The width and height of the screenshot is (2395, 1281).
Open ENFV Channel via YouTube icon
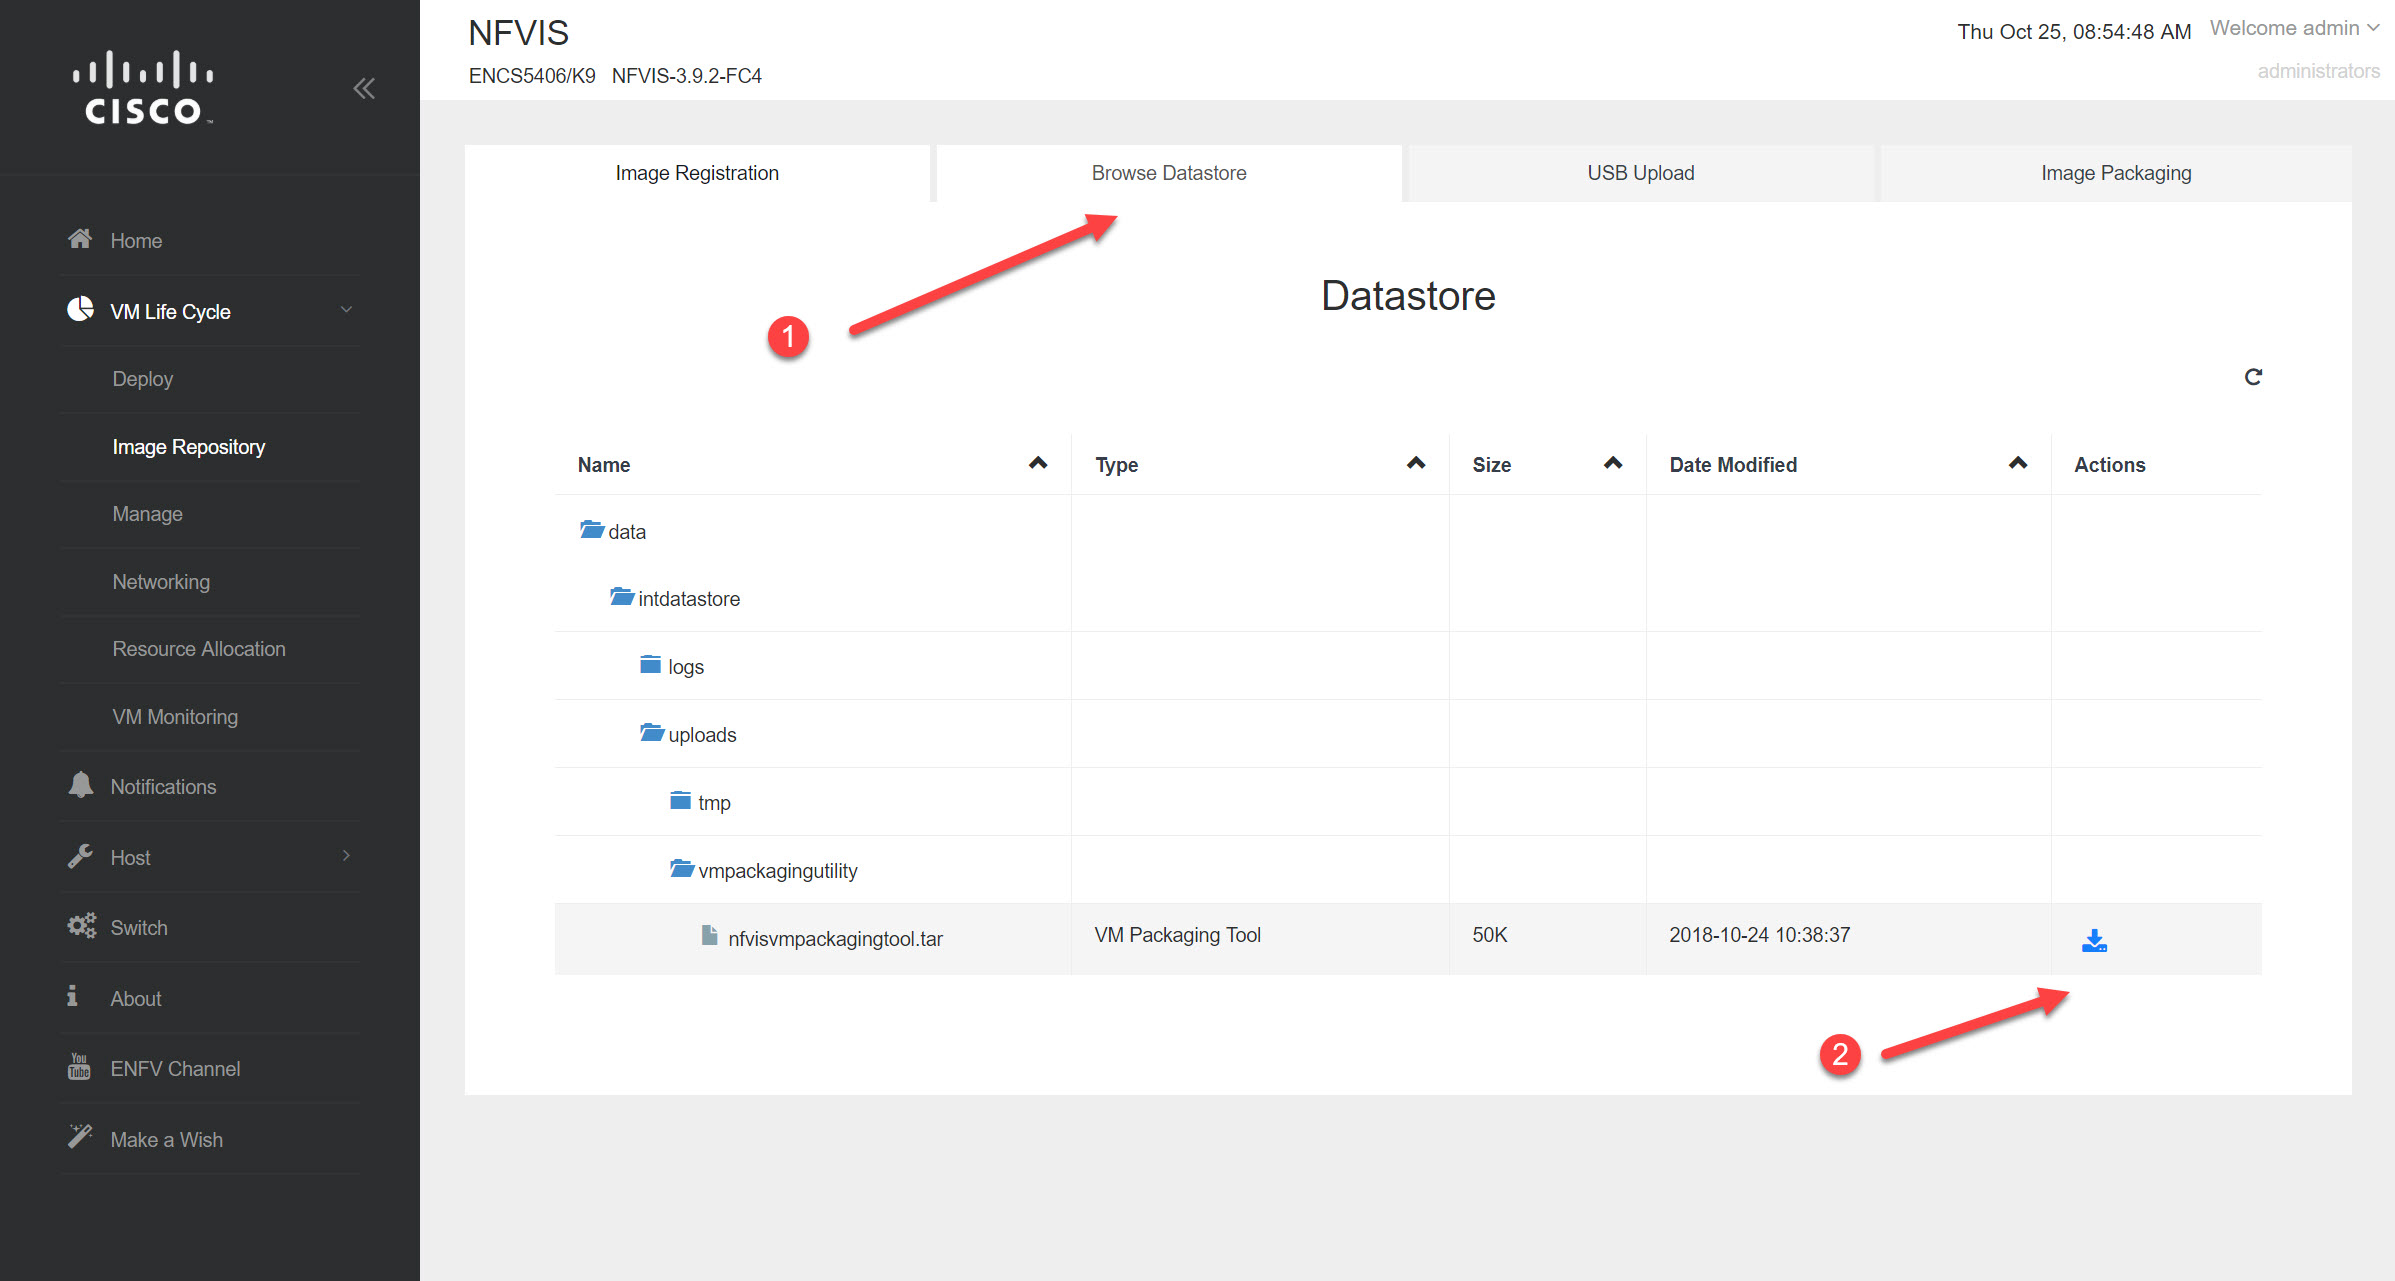[x=78, y=1068]
